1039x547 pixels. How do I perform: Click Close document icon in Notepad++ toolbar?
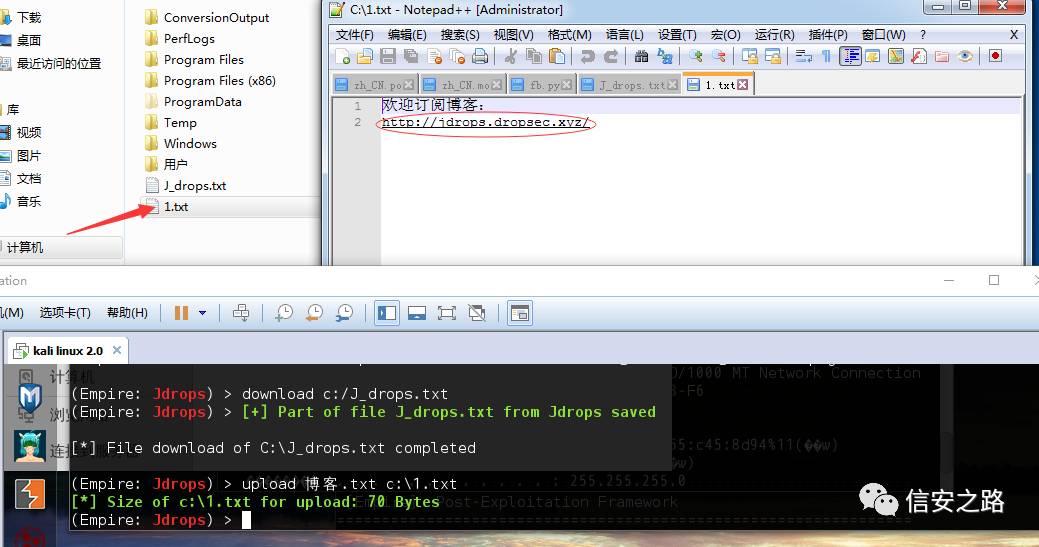[x=434, y=56]
